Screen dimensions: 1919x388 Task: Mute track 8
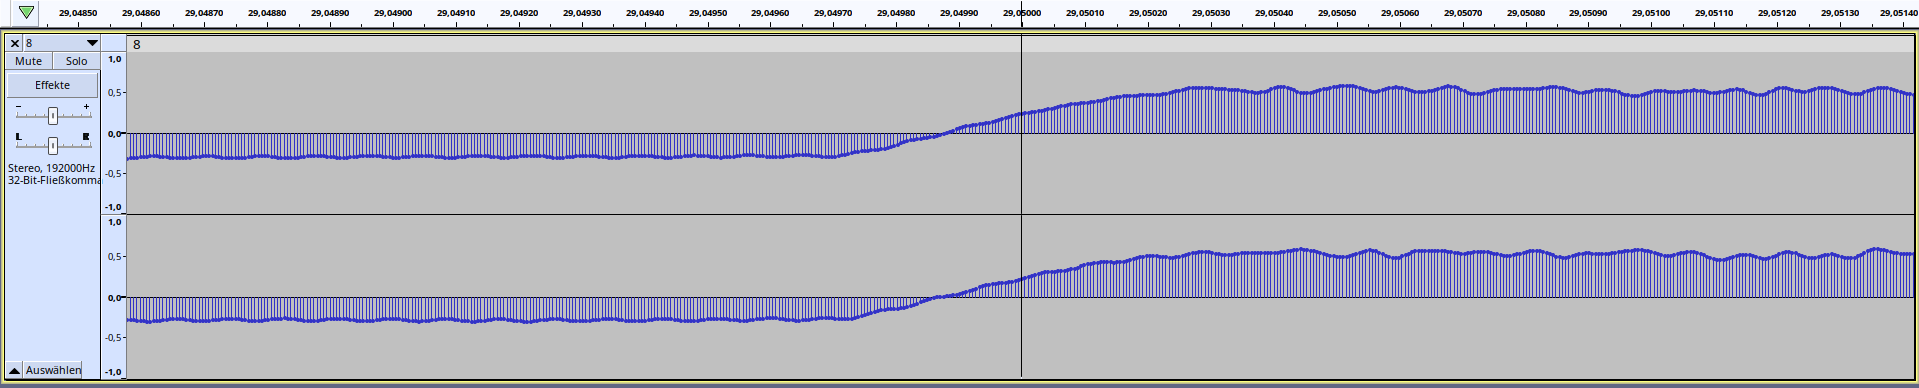click(x=29, y=61)
